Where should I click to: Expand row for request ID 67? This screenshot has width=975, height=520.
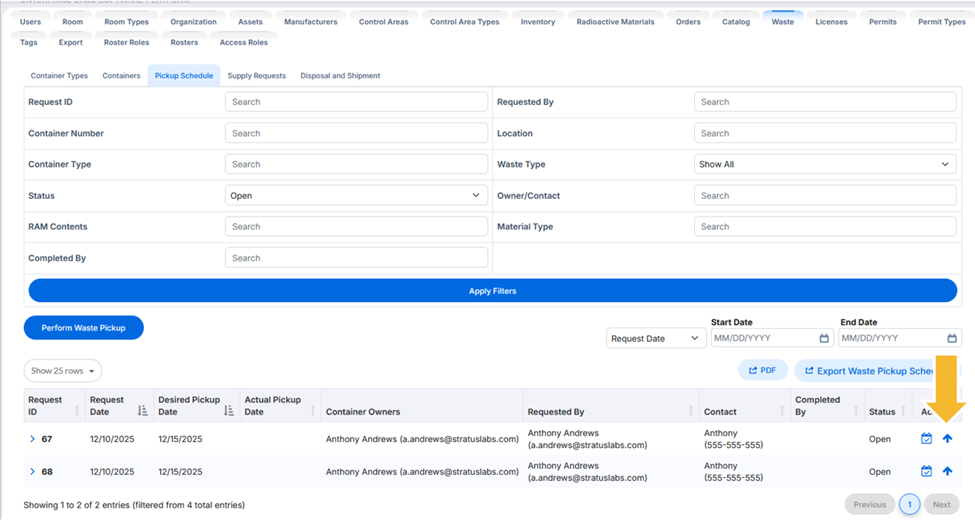click(32, 439)
